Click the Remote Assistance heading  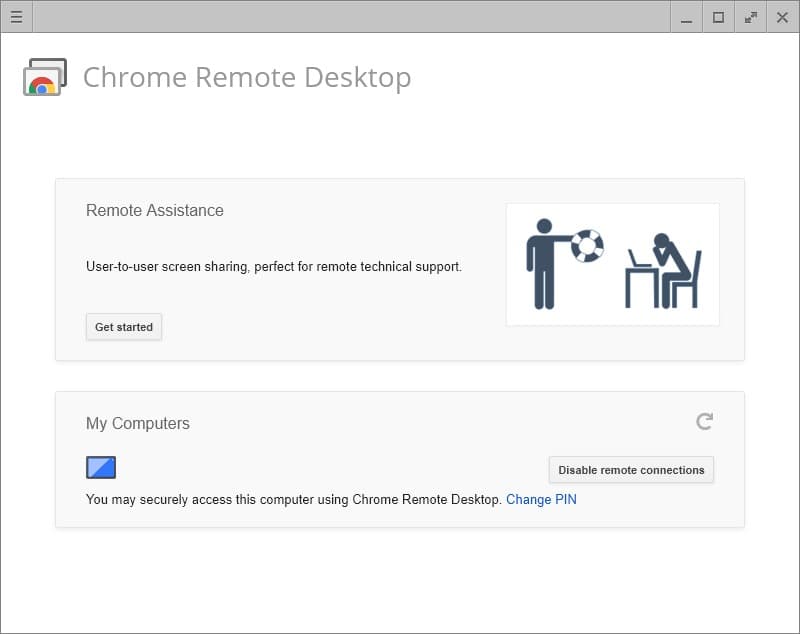[155, 210]
